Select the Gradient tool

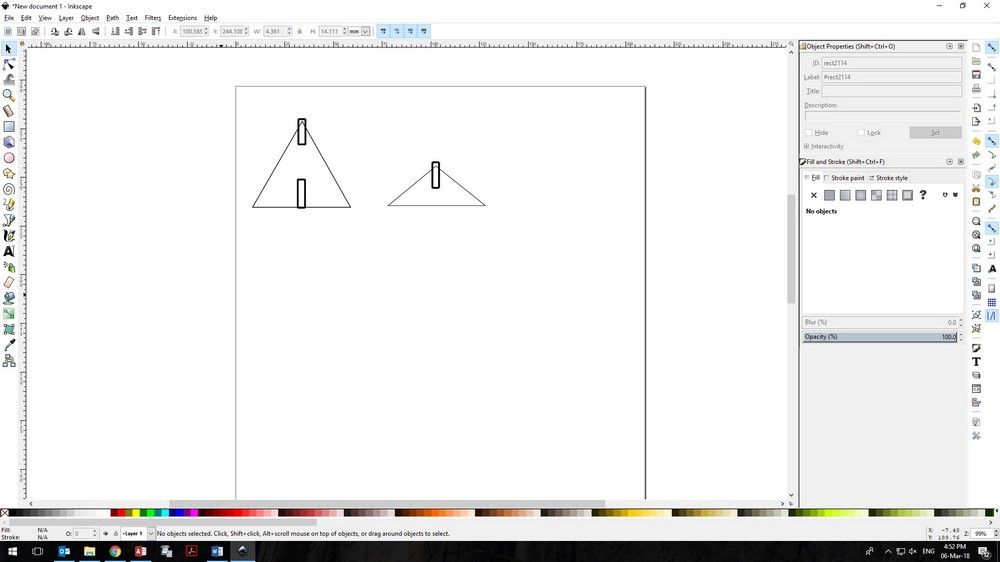[9, 314]
